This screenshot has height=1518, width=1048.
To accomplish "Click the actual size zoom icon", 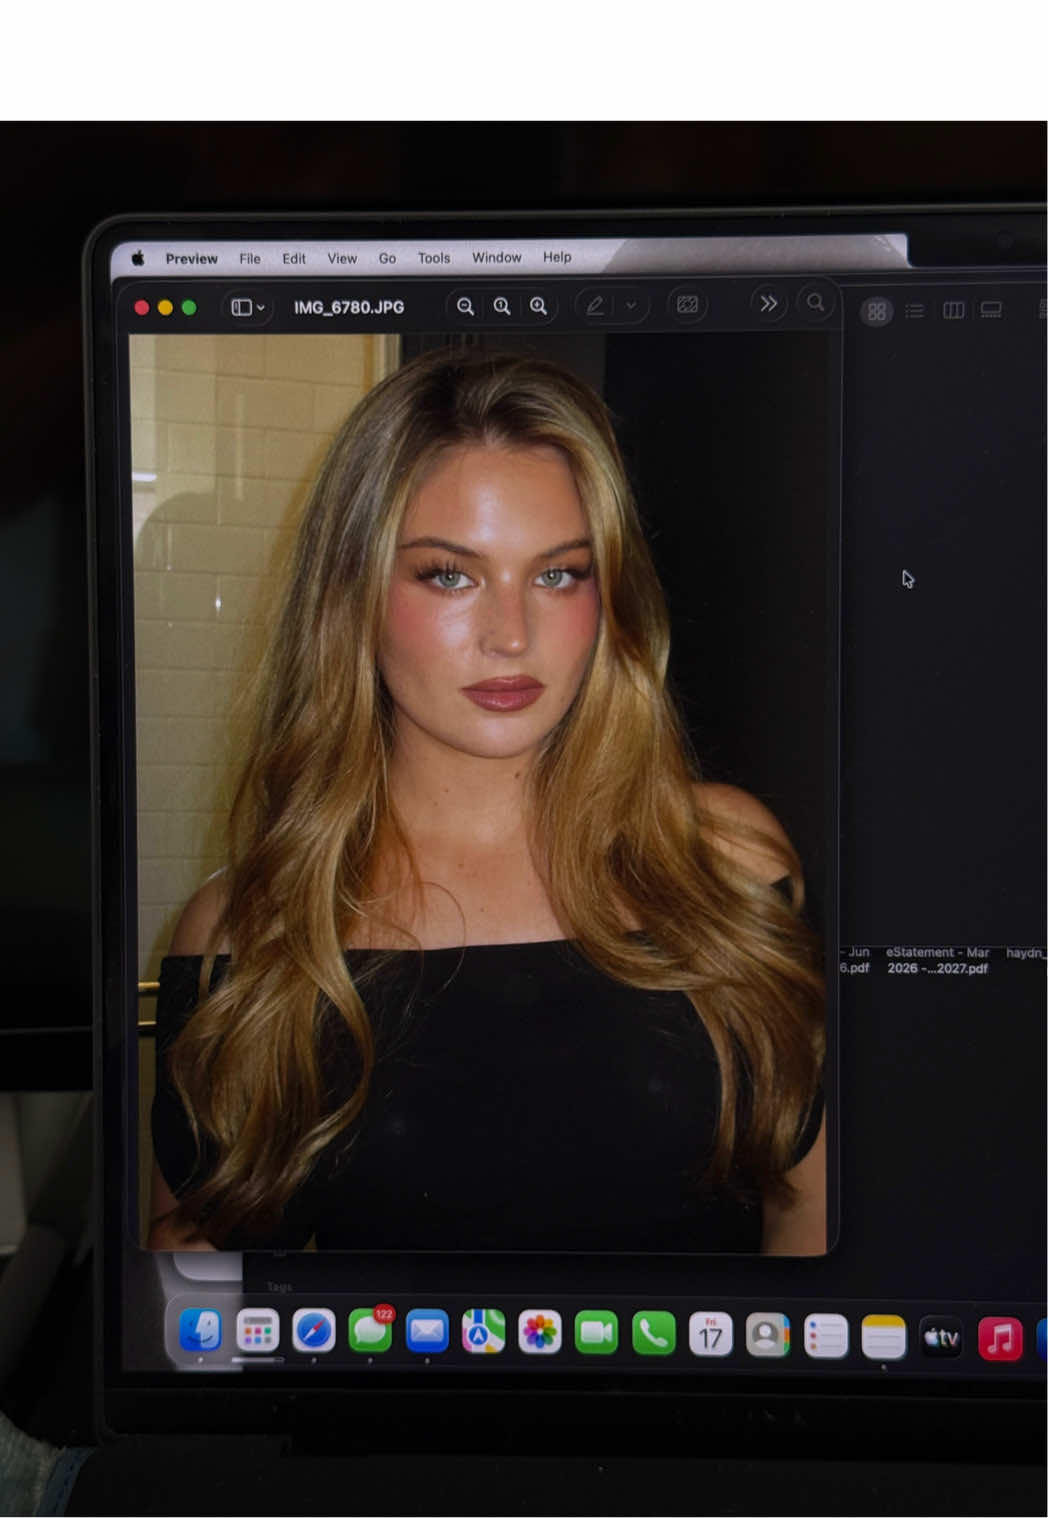I will (502, 306).
